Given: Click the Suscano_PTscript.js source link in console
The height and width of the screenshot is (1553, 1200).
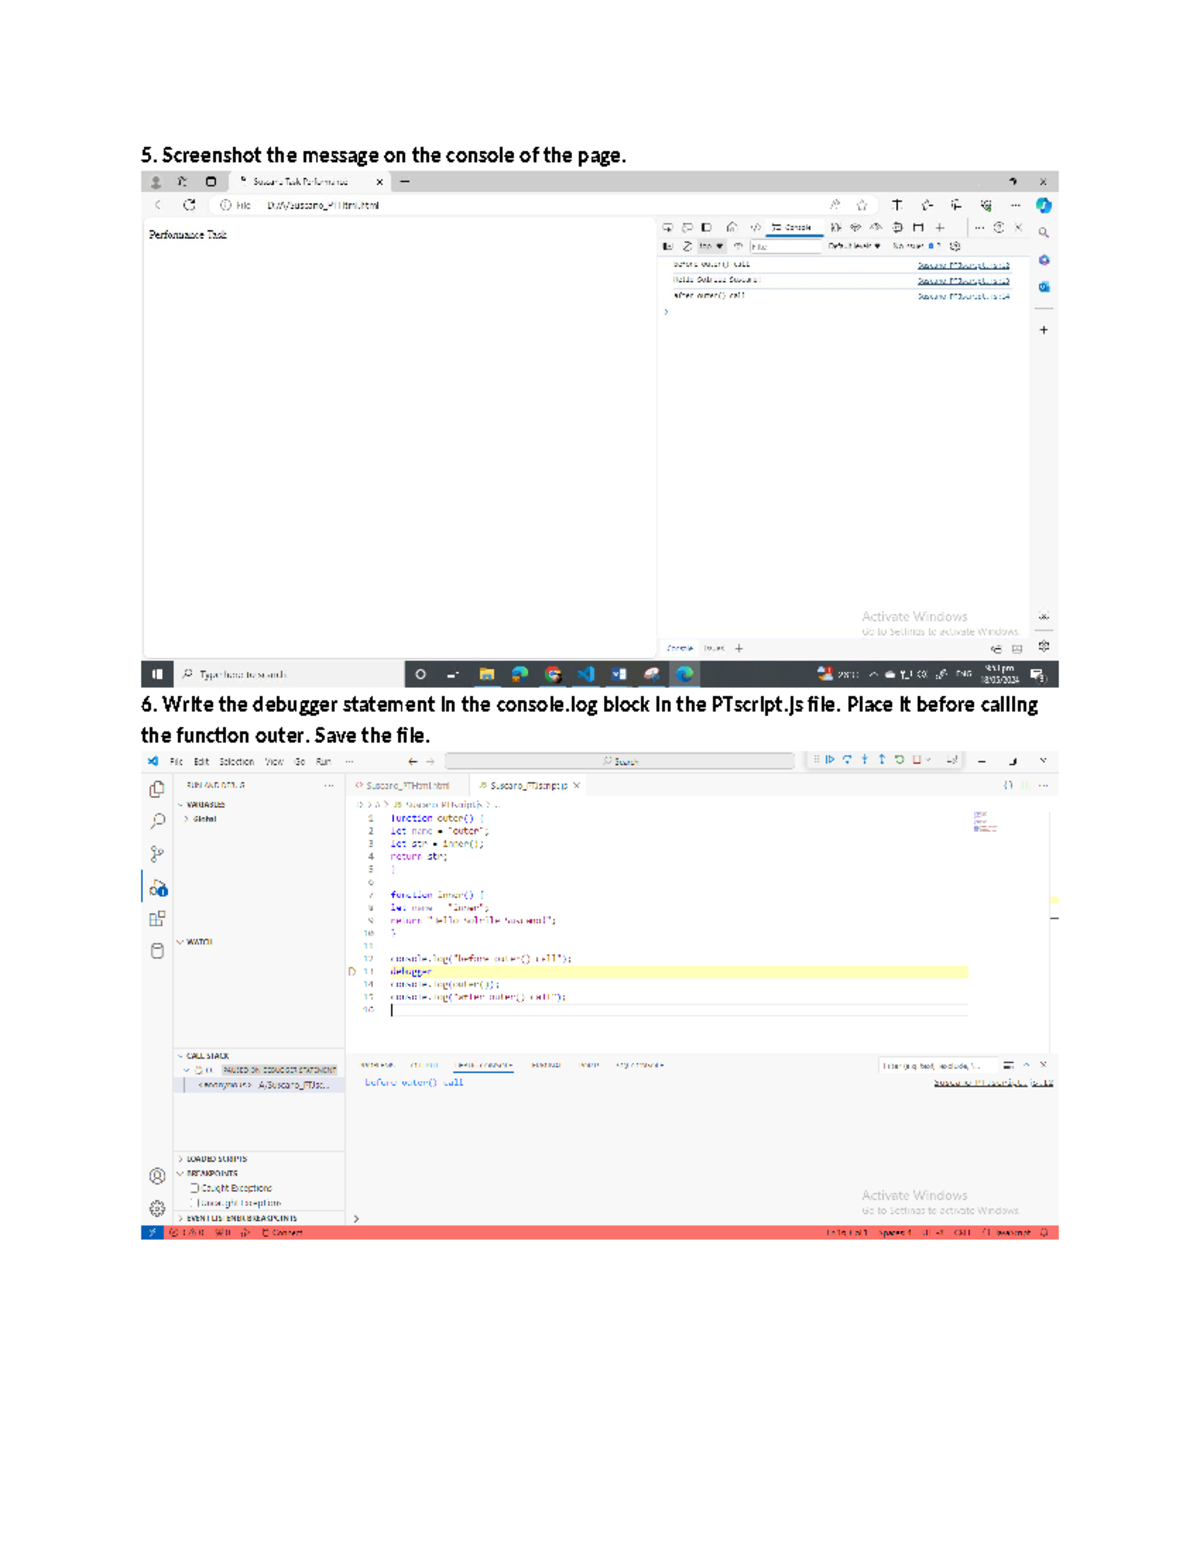Looking at the screenshot, I should [x=964, y=265].
